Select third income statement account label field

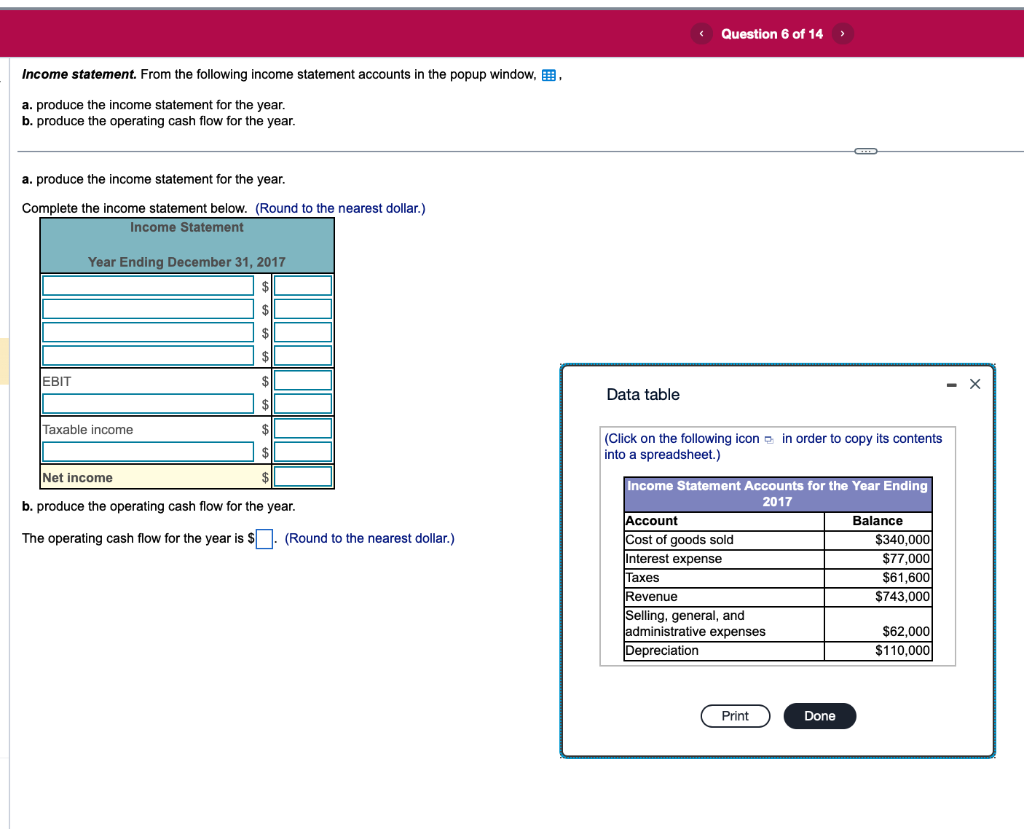pos(148,332)
